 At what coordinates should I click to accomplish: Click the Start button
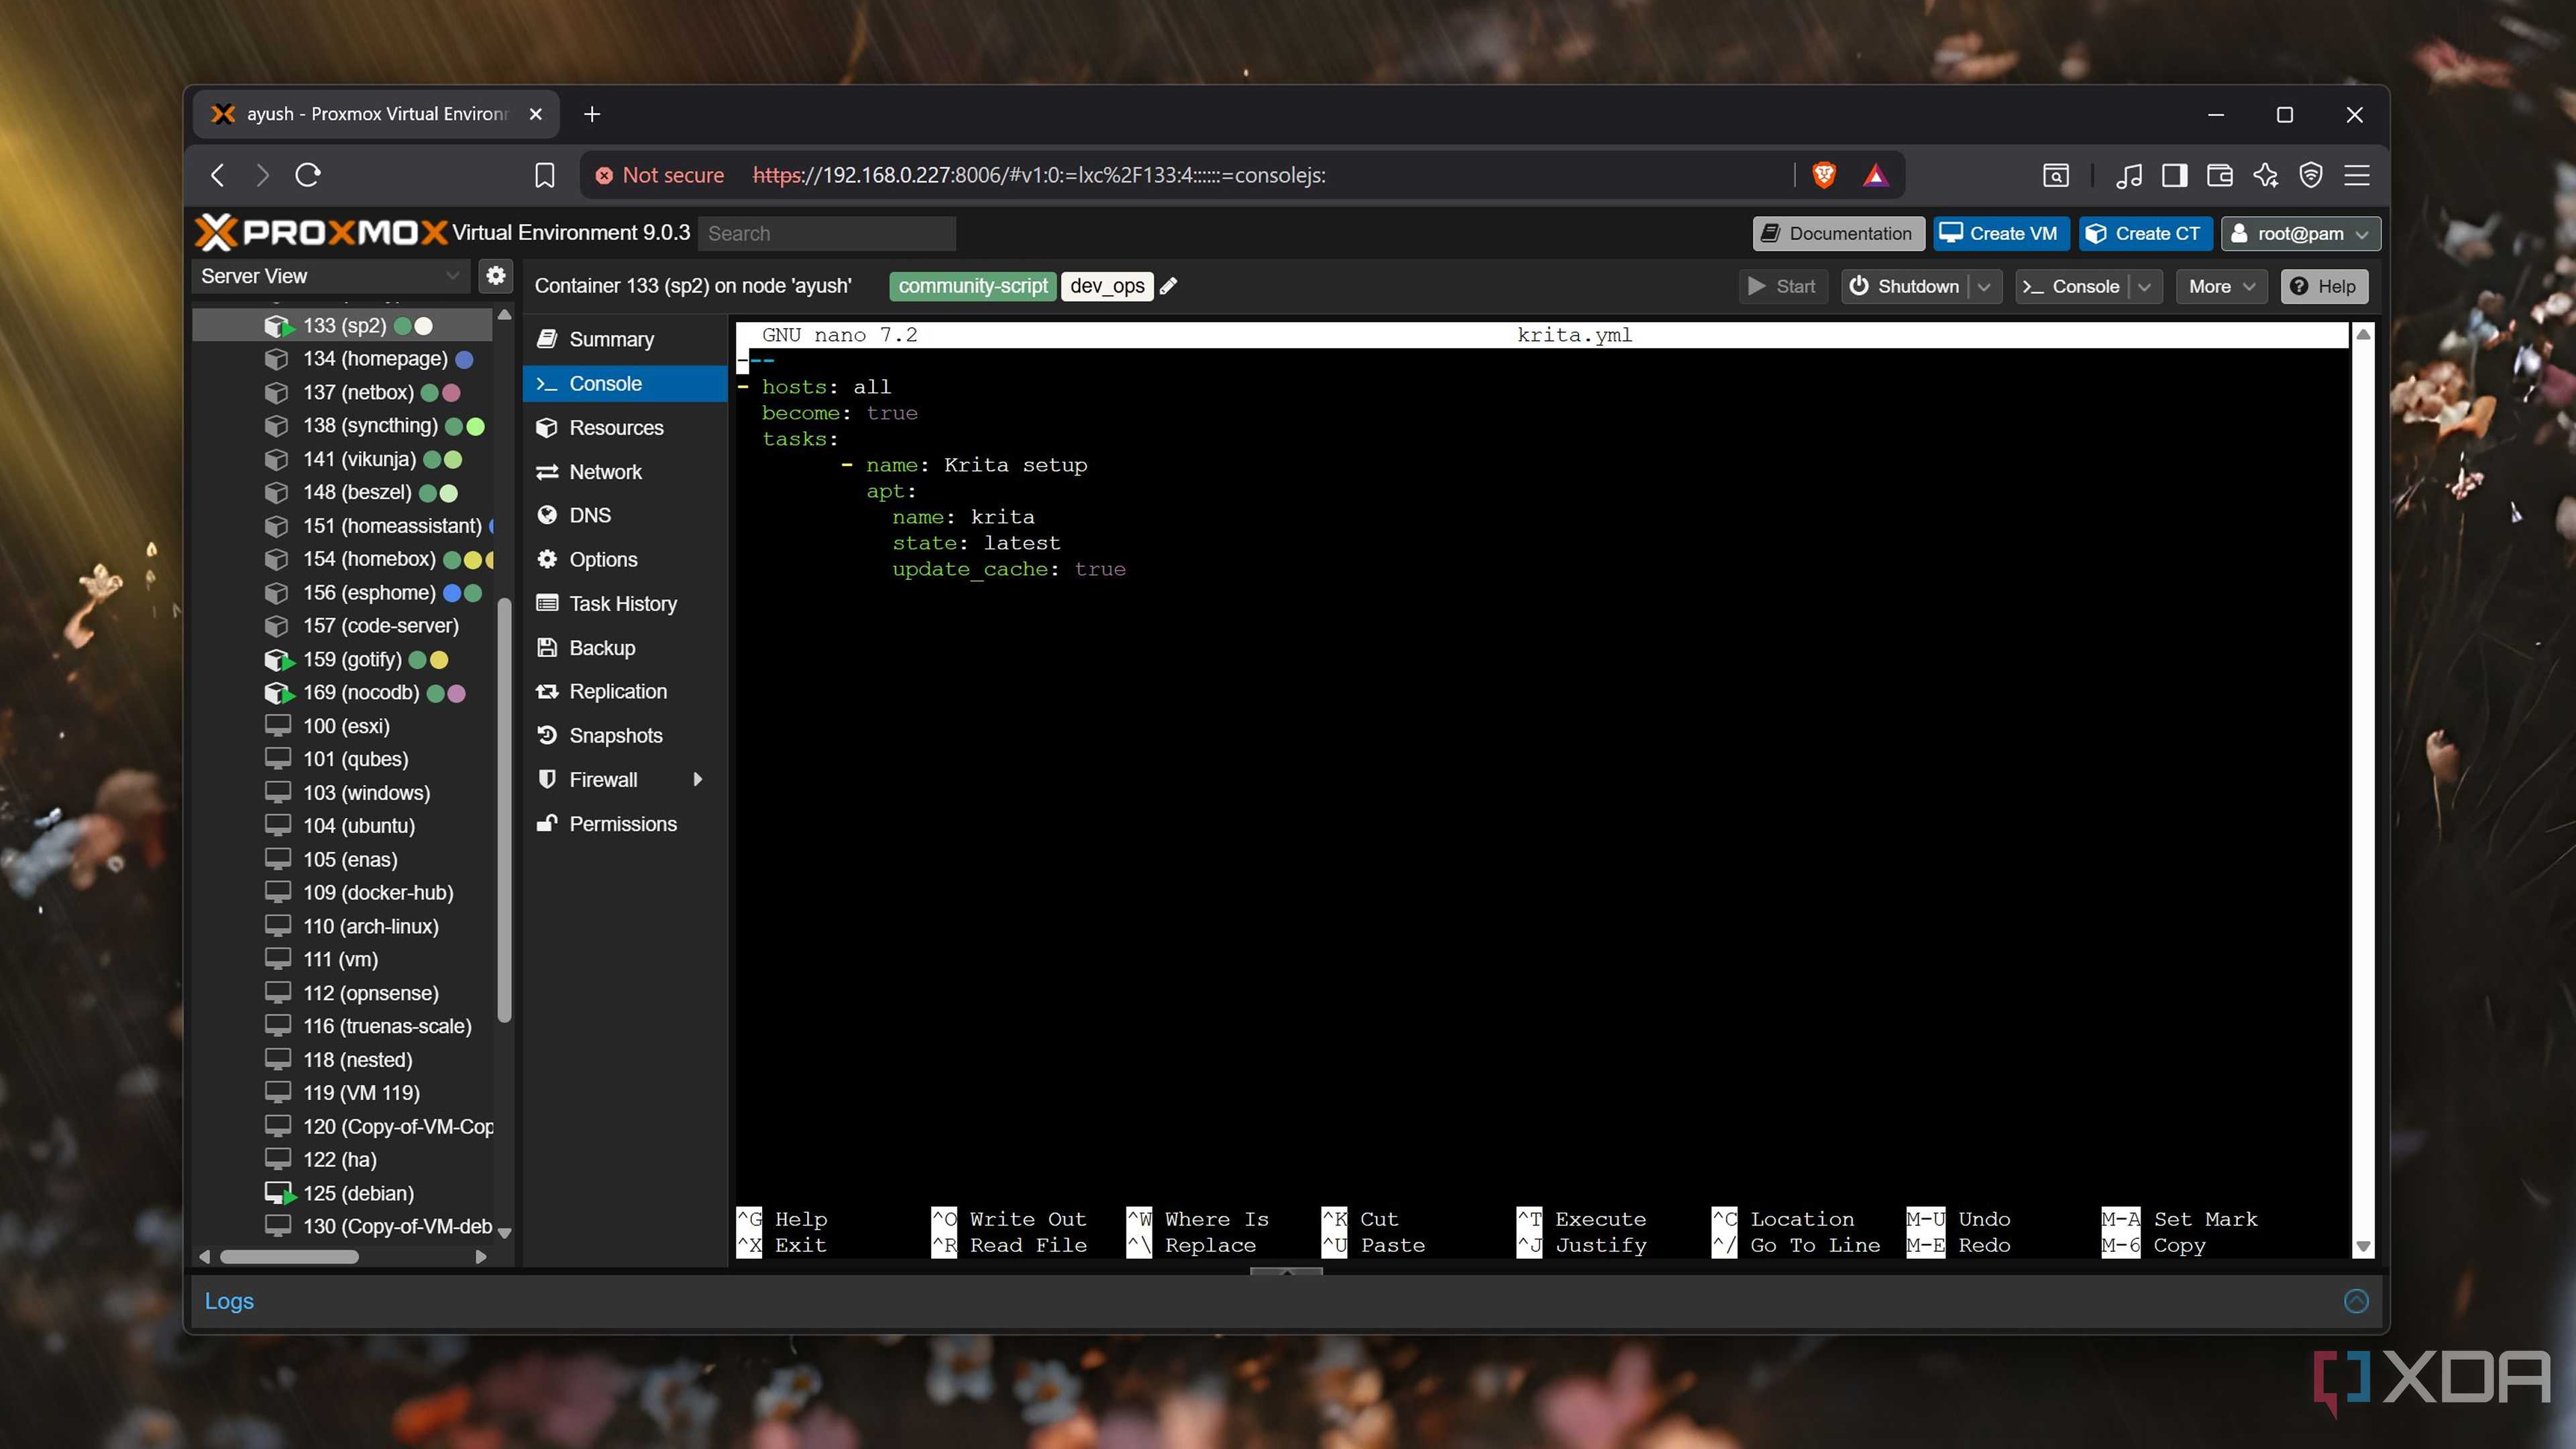coord(1783,286)
